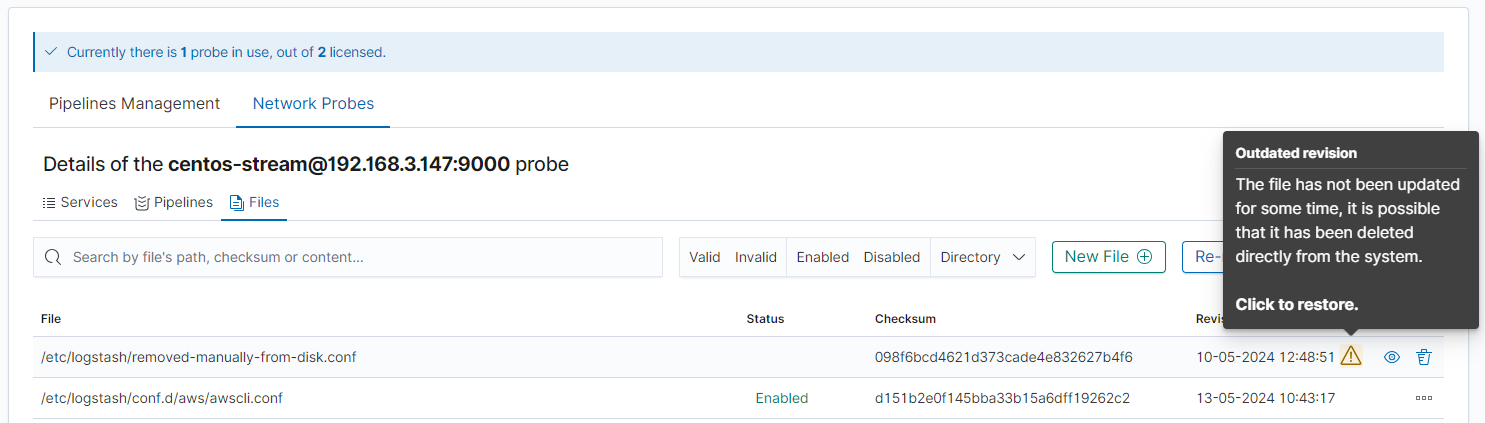The height and width of the screenshot is (423, 1485).
Task: Toggle the Enabled filter
Action: tap(822, 257)
